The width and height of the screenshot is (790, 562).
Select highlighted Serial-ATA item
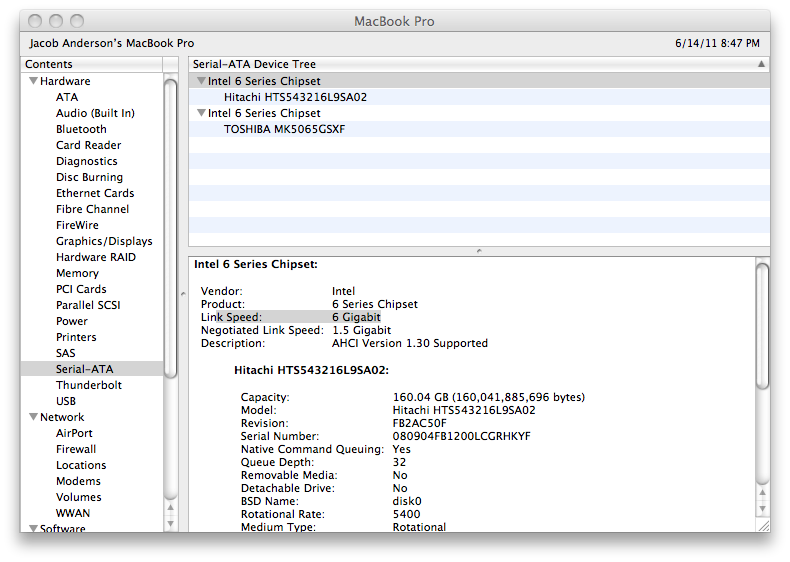(92, 369)
